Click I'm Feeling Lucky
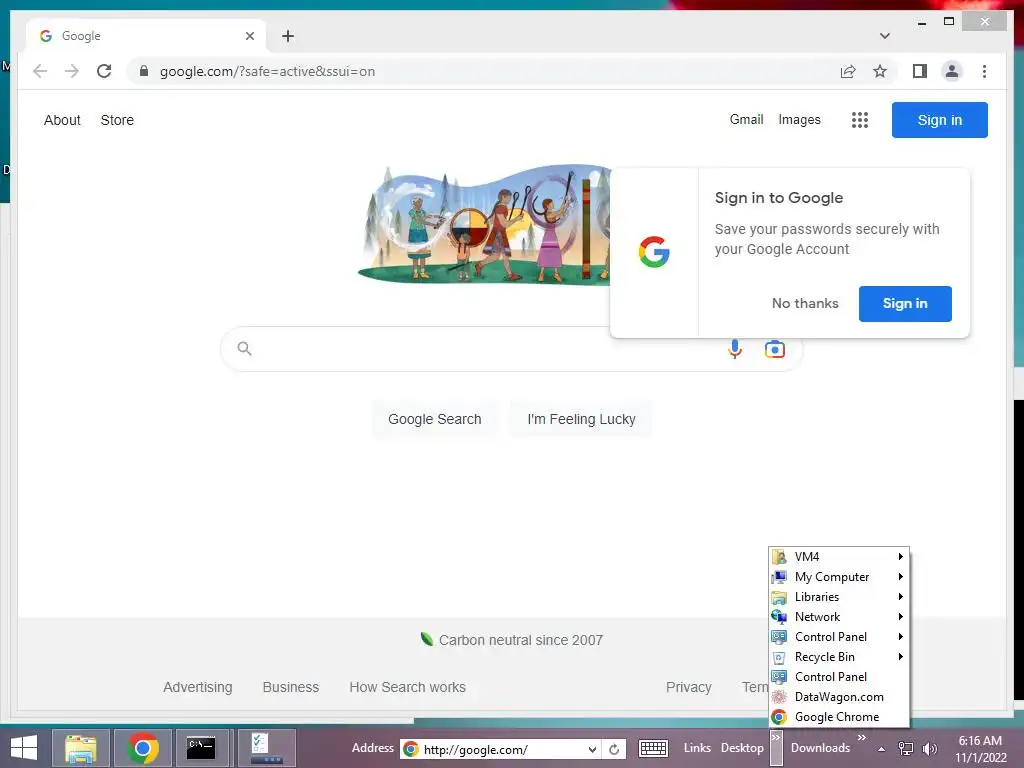This screenshot has width=1024, height=768. click(581, 419)
